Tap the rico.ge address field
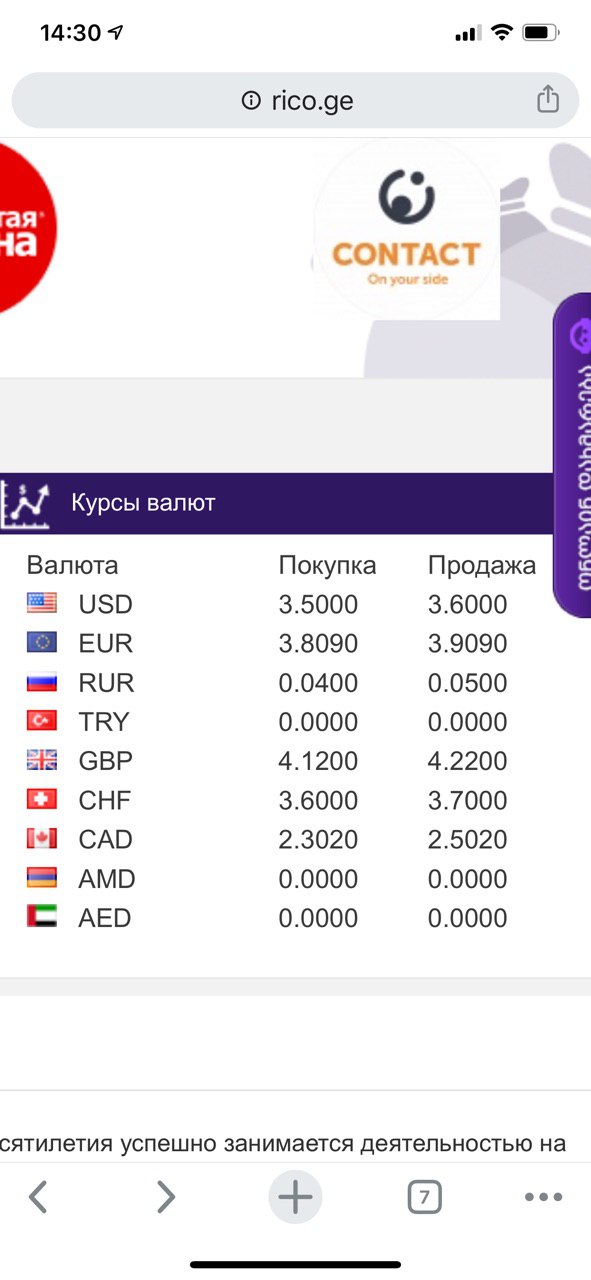 click(295, 100)
